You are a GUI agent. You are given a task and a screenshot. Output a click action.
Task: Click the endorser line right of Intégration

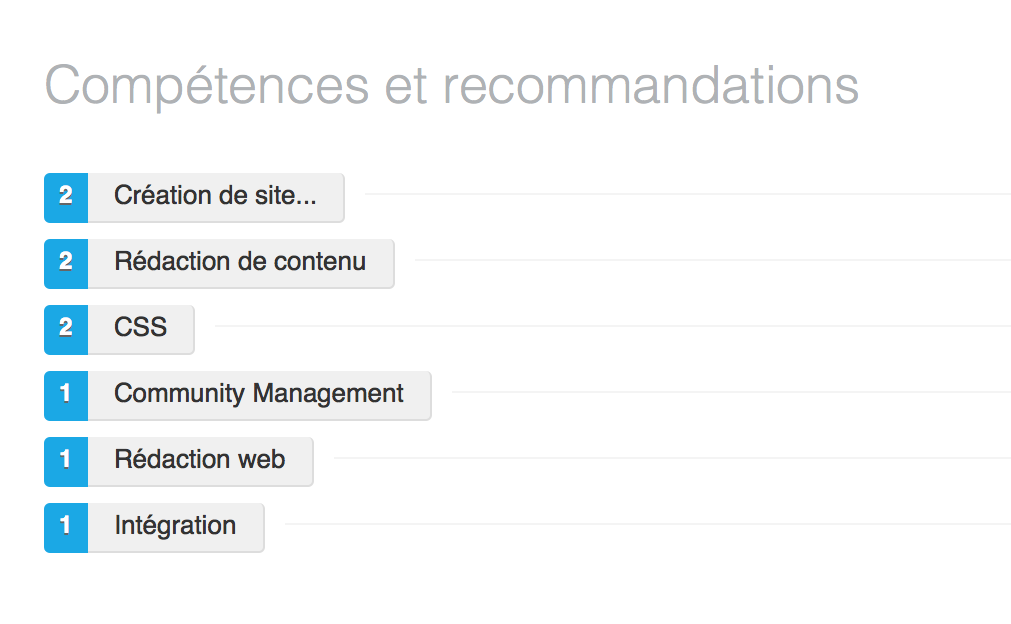pyautogui.click(x=648, y=524)
